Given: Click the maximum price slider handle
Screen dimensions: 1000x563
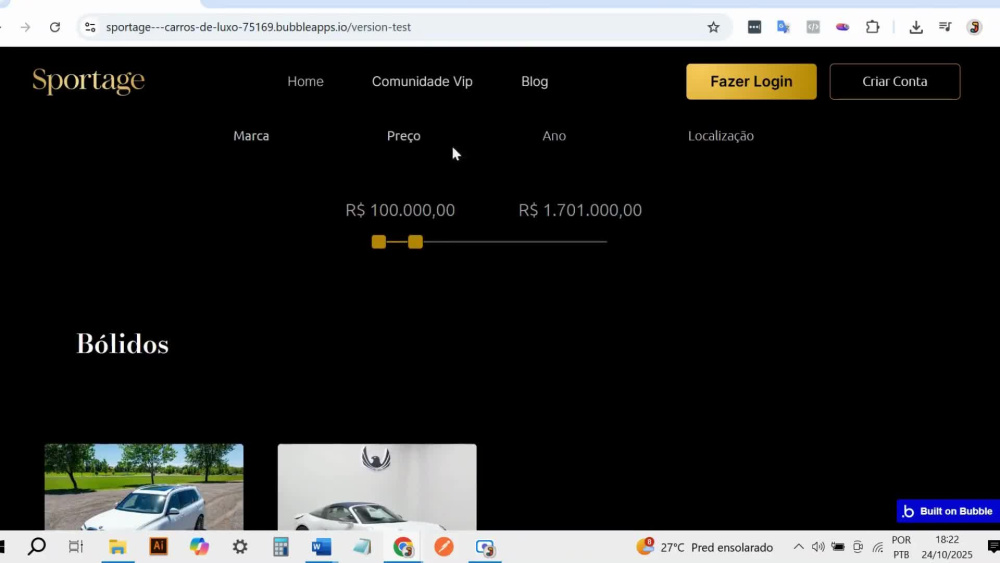Looking at the screenshot, I should point(415,242).
